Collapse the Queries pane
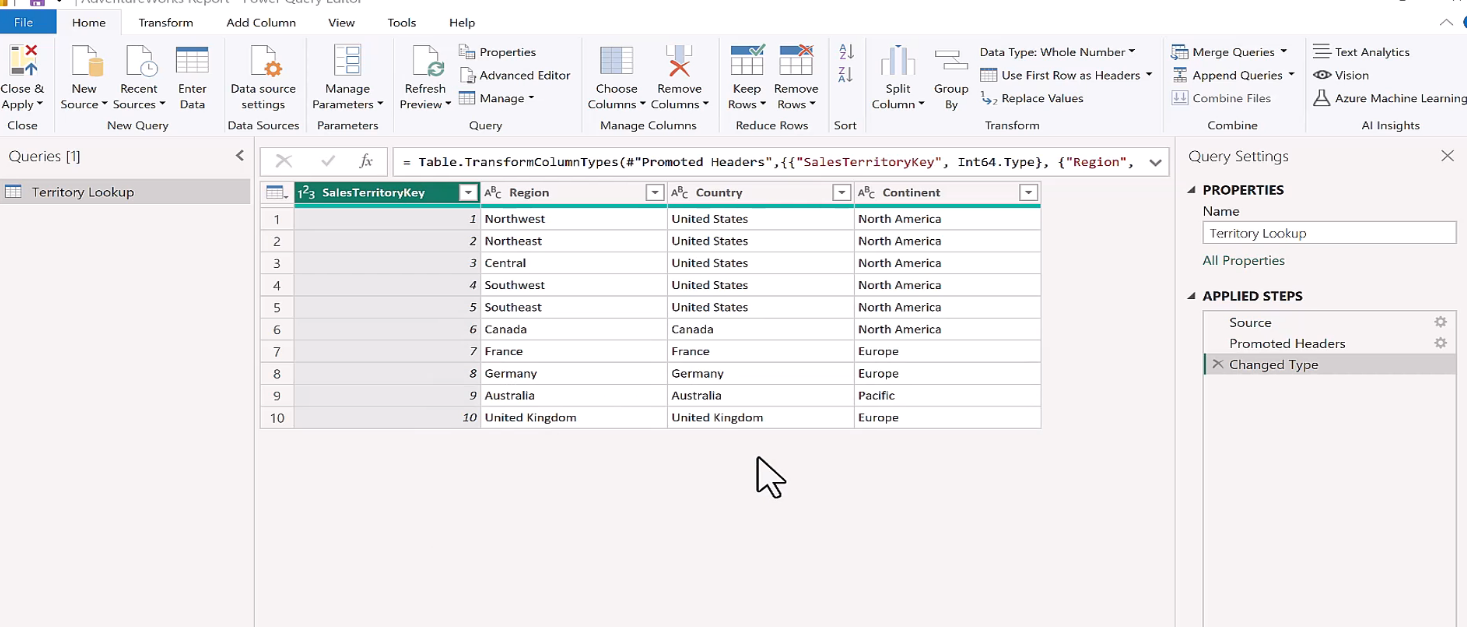 [x=240, y=156]
